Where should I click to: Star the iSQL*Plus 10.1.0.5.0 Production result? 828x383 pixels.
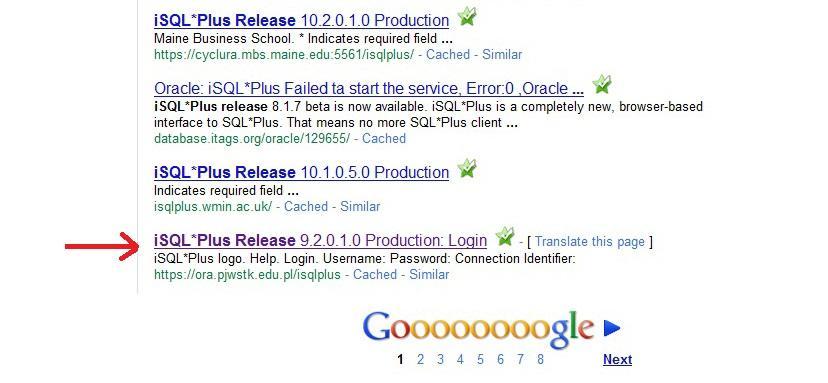[x=466, y=169]
